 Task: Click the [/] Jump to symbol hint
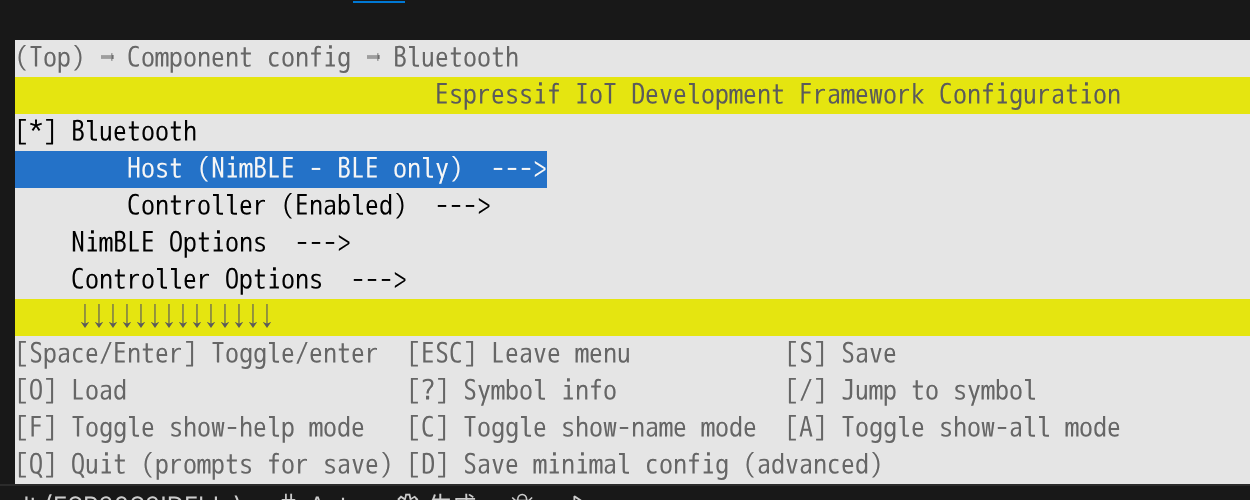pyautogui.click(x=911, y=391)
